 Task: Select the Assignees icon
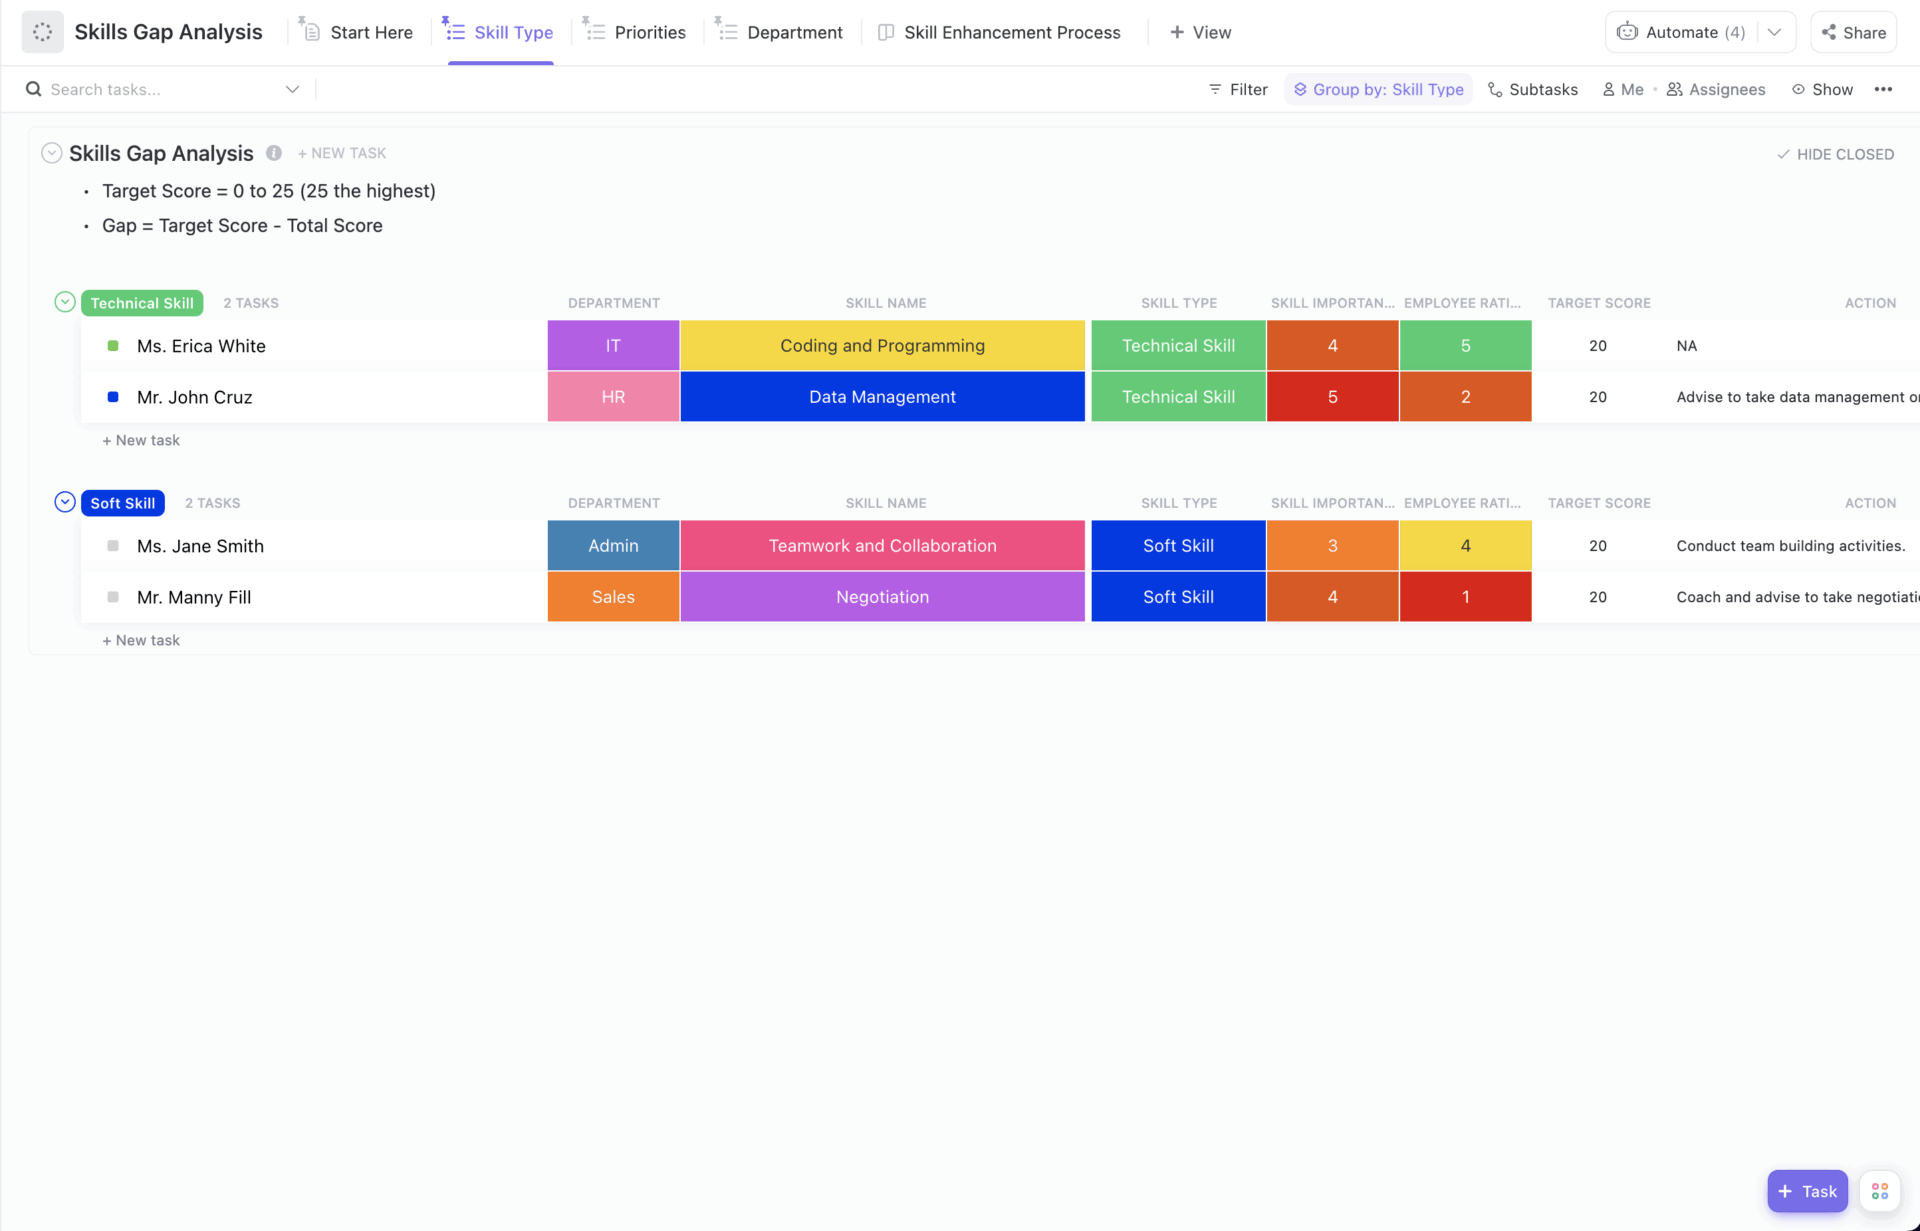(x=1674, y=89)
